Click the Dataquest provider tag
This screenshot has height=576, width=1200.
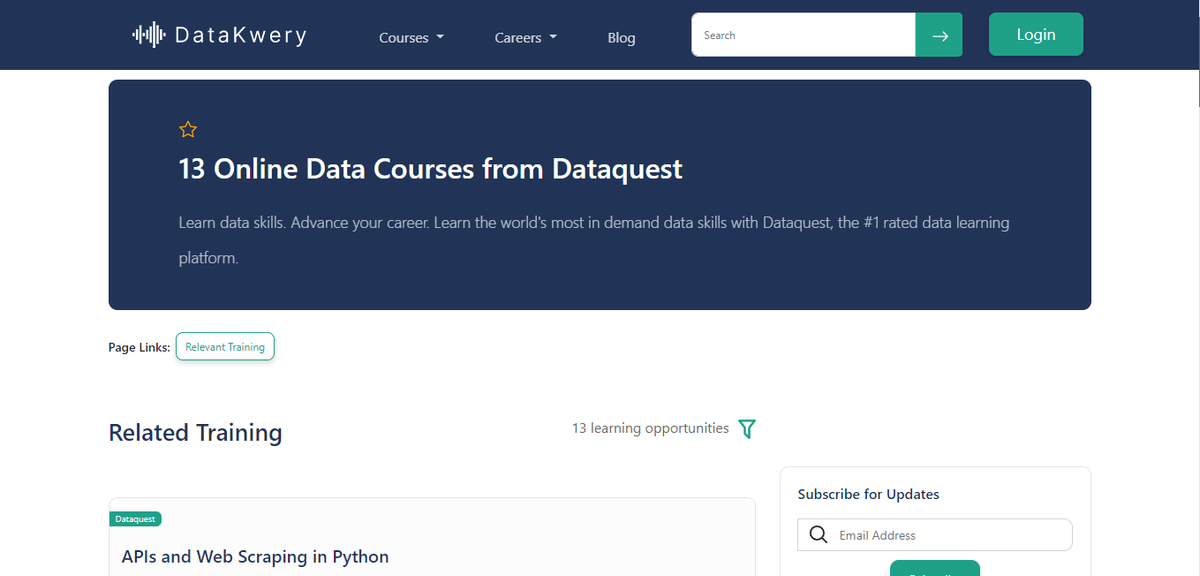pos(135,519)
